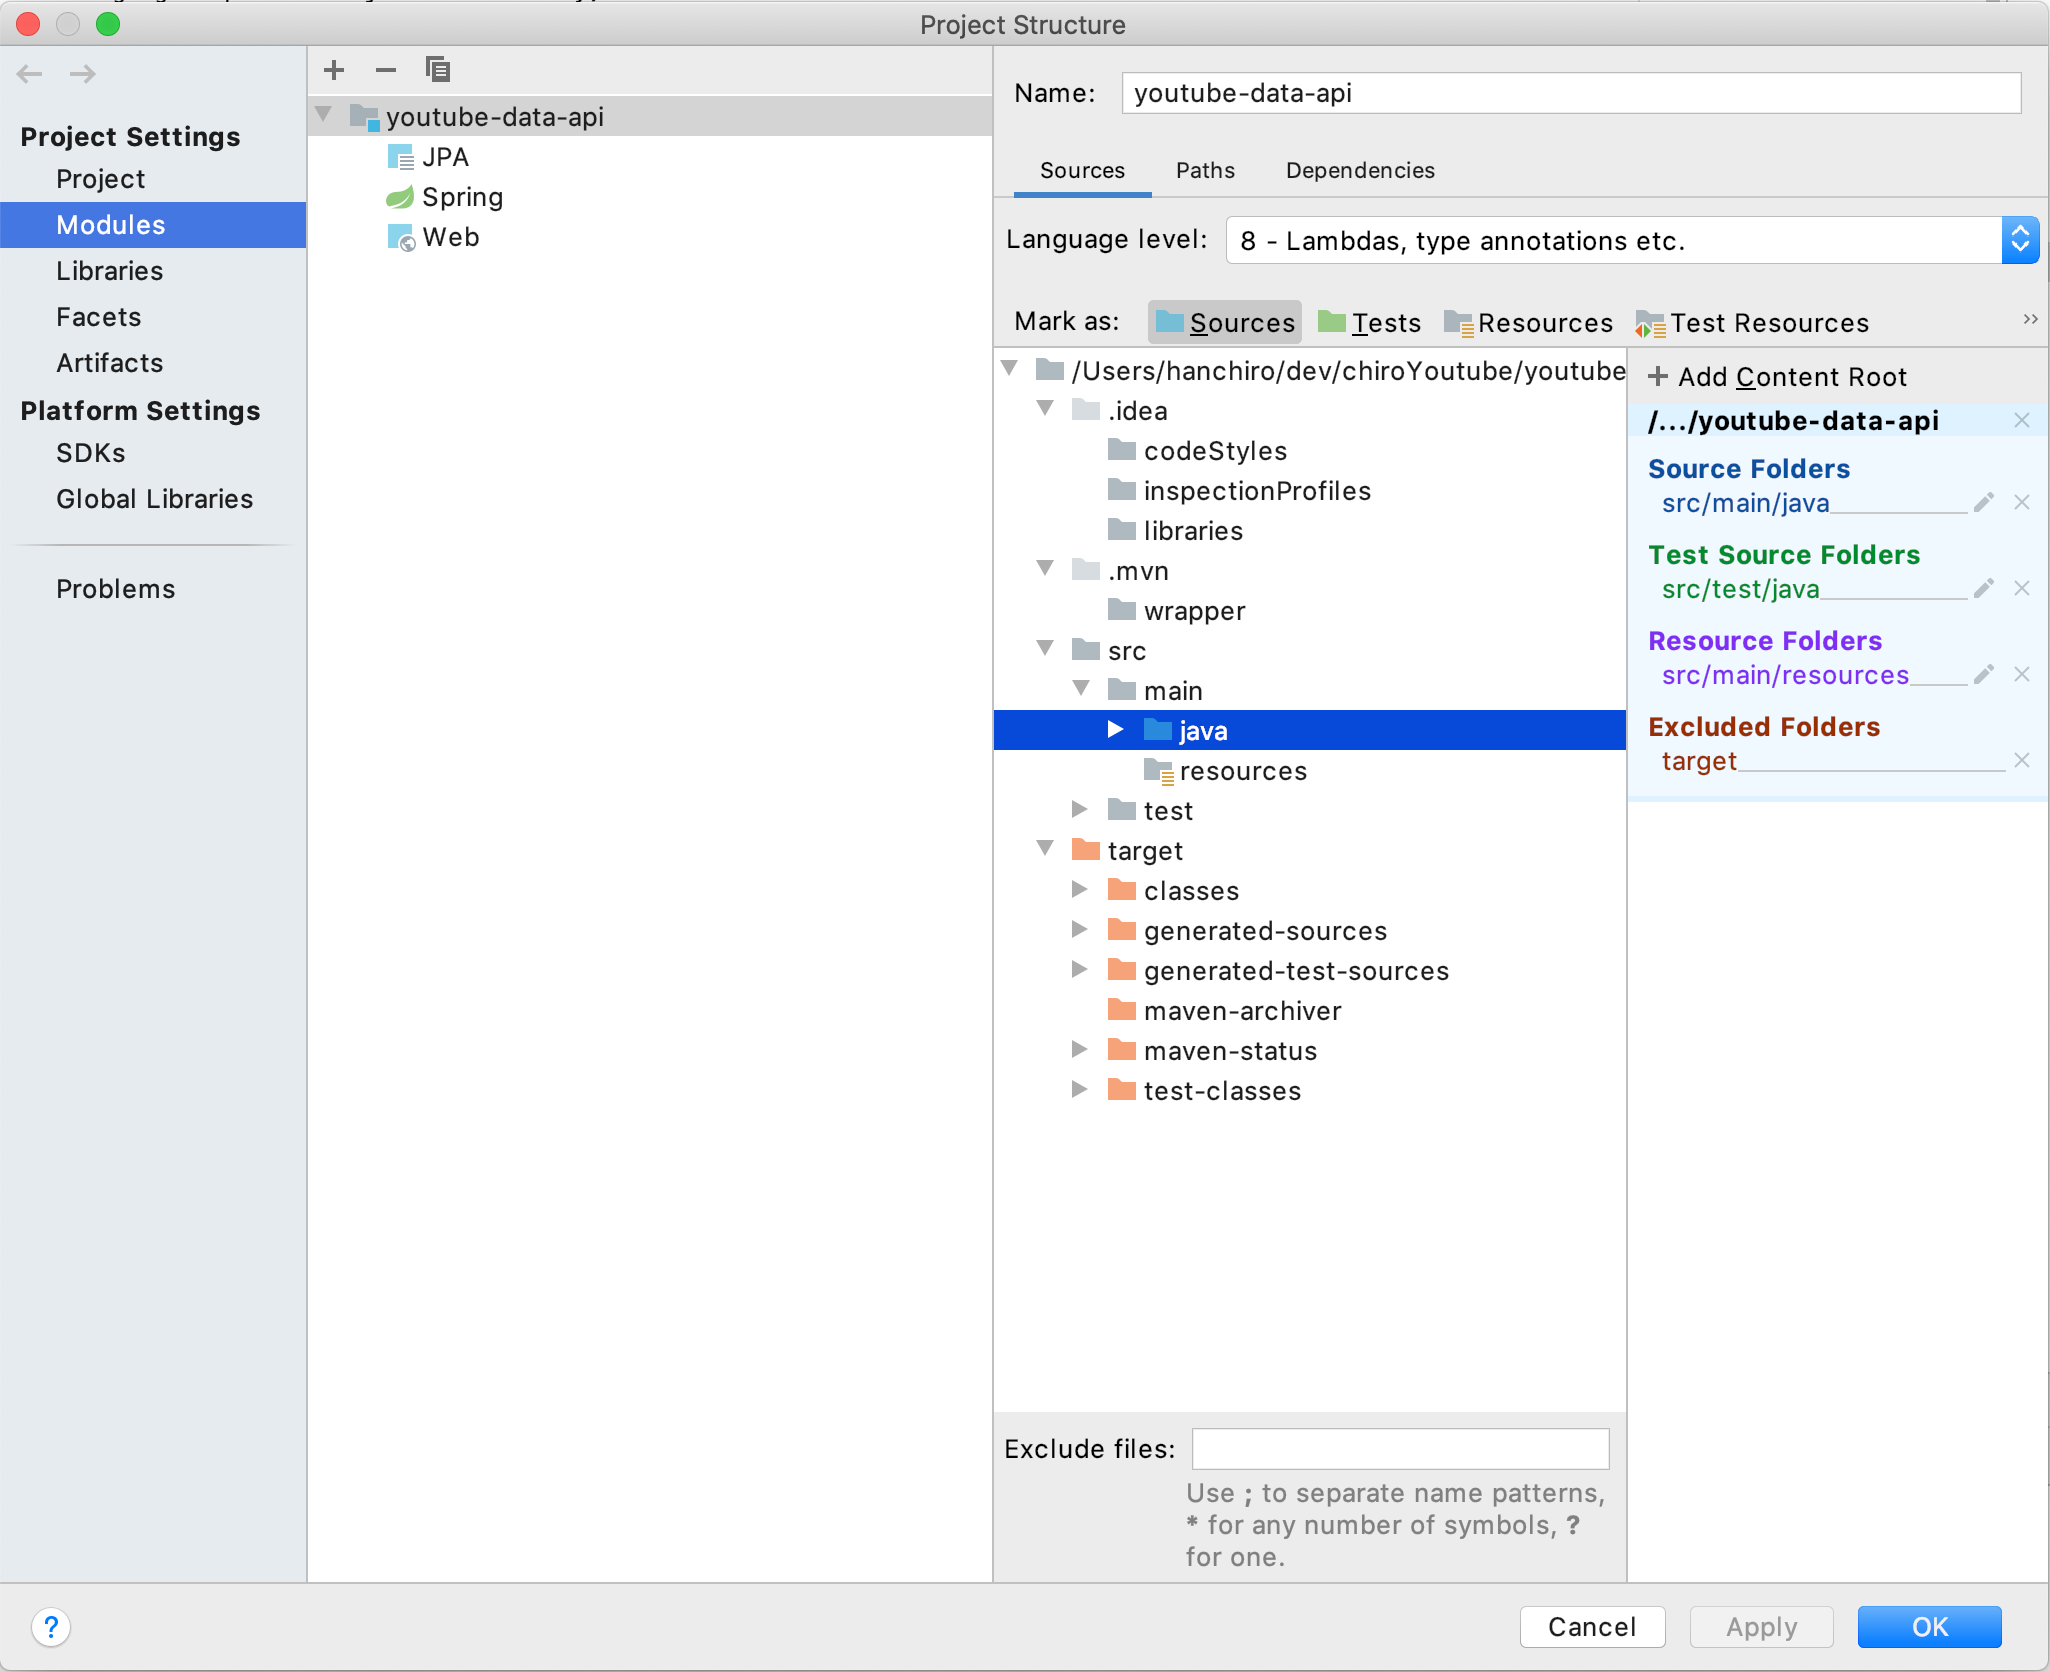This screenshot has height=1672, width=2050.
Task: Click the pencil icon beside src/main/java
Action: [1984, 503]
